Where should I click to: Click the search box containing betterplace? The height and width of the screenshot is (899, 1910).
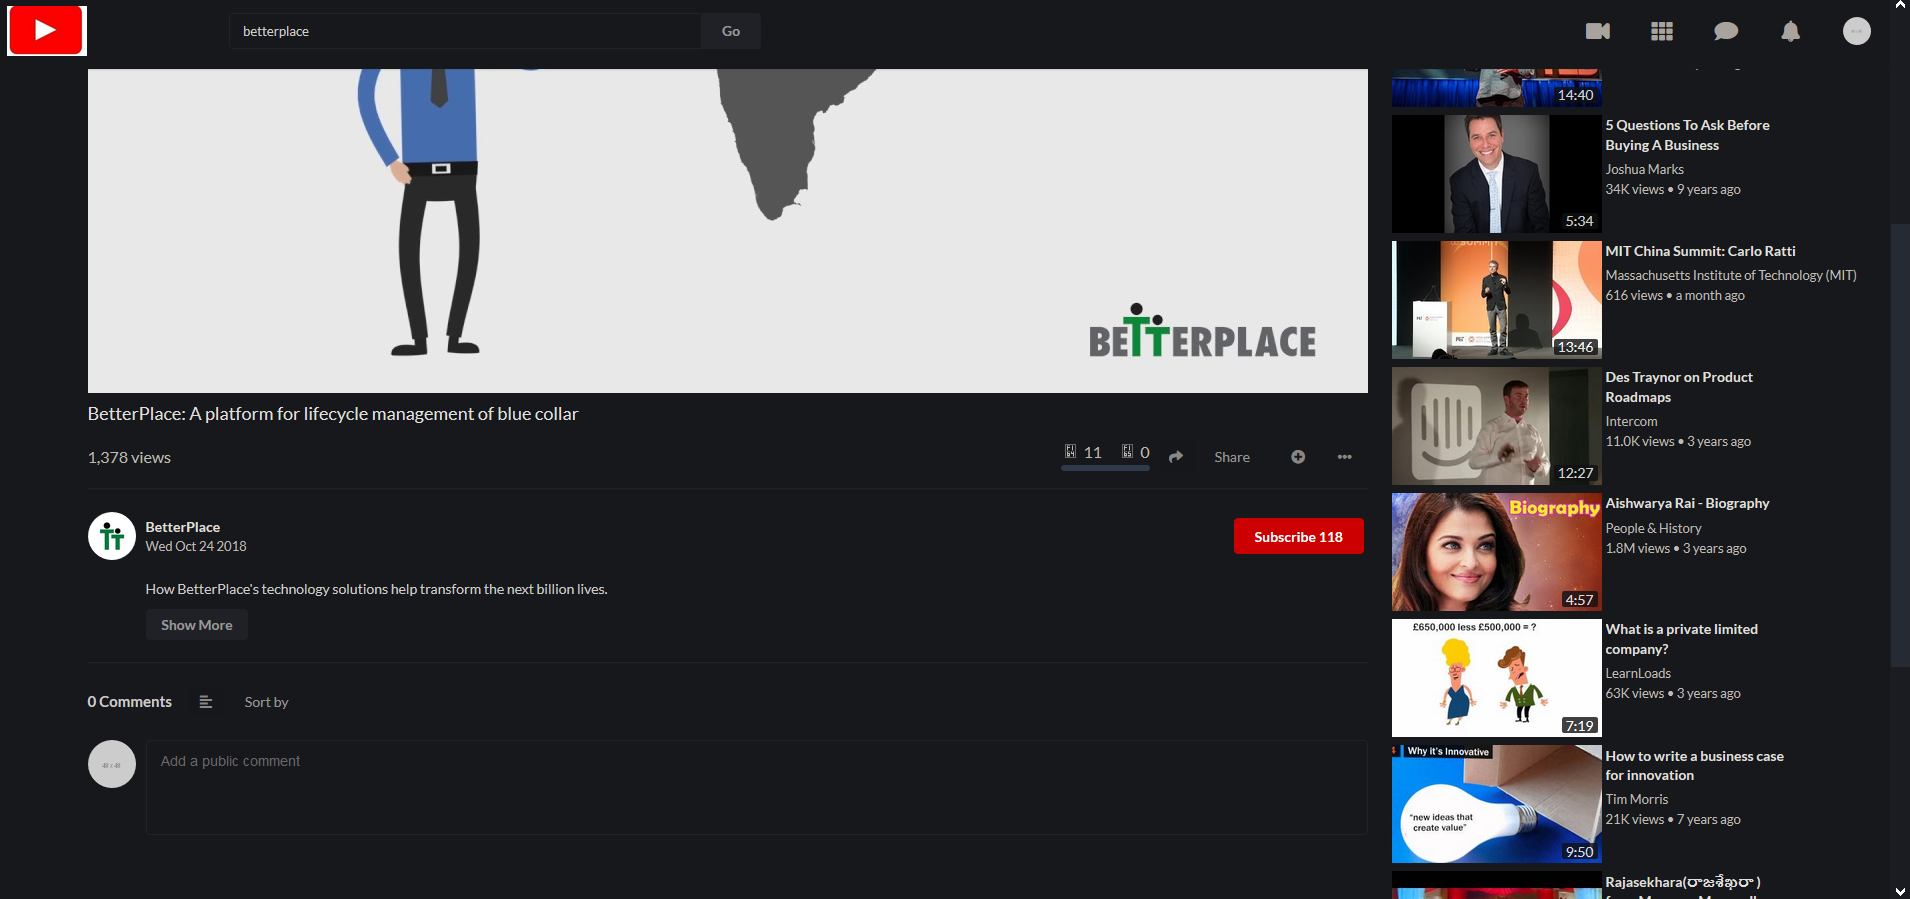click(465, 31)
